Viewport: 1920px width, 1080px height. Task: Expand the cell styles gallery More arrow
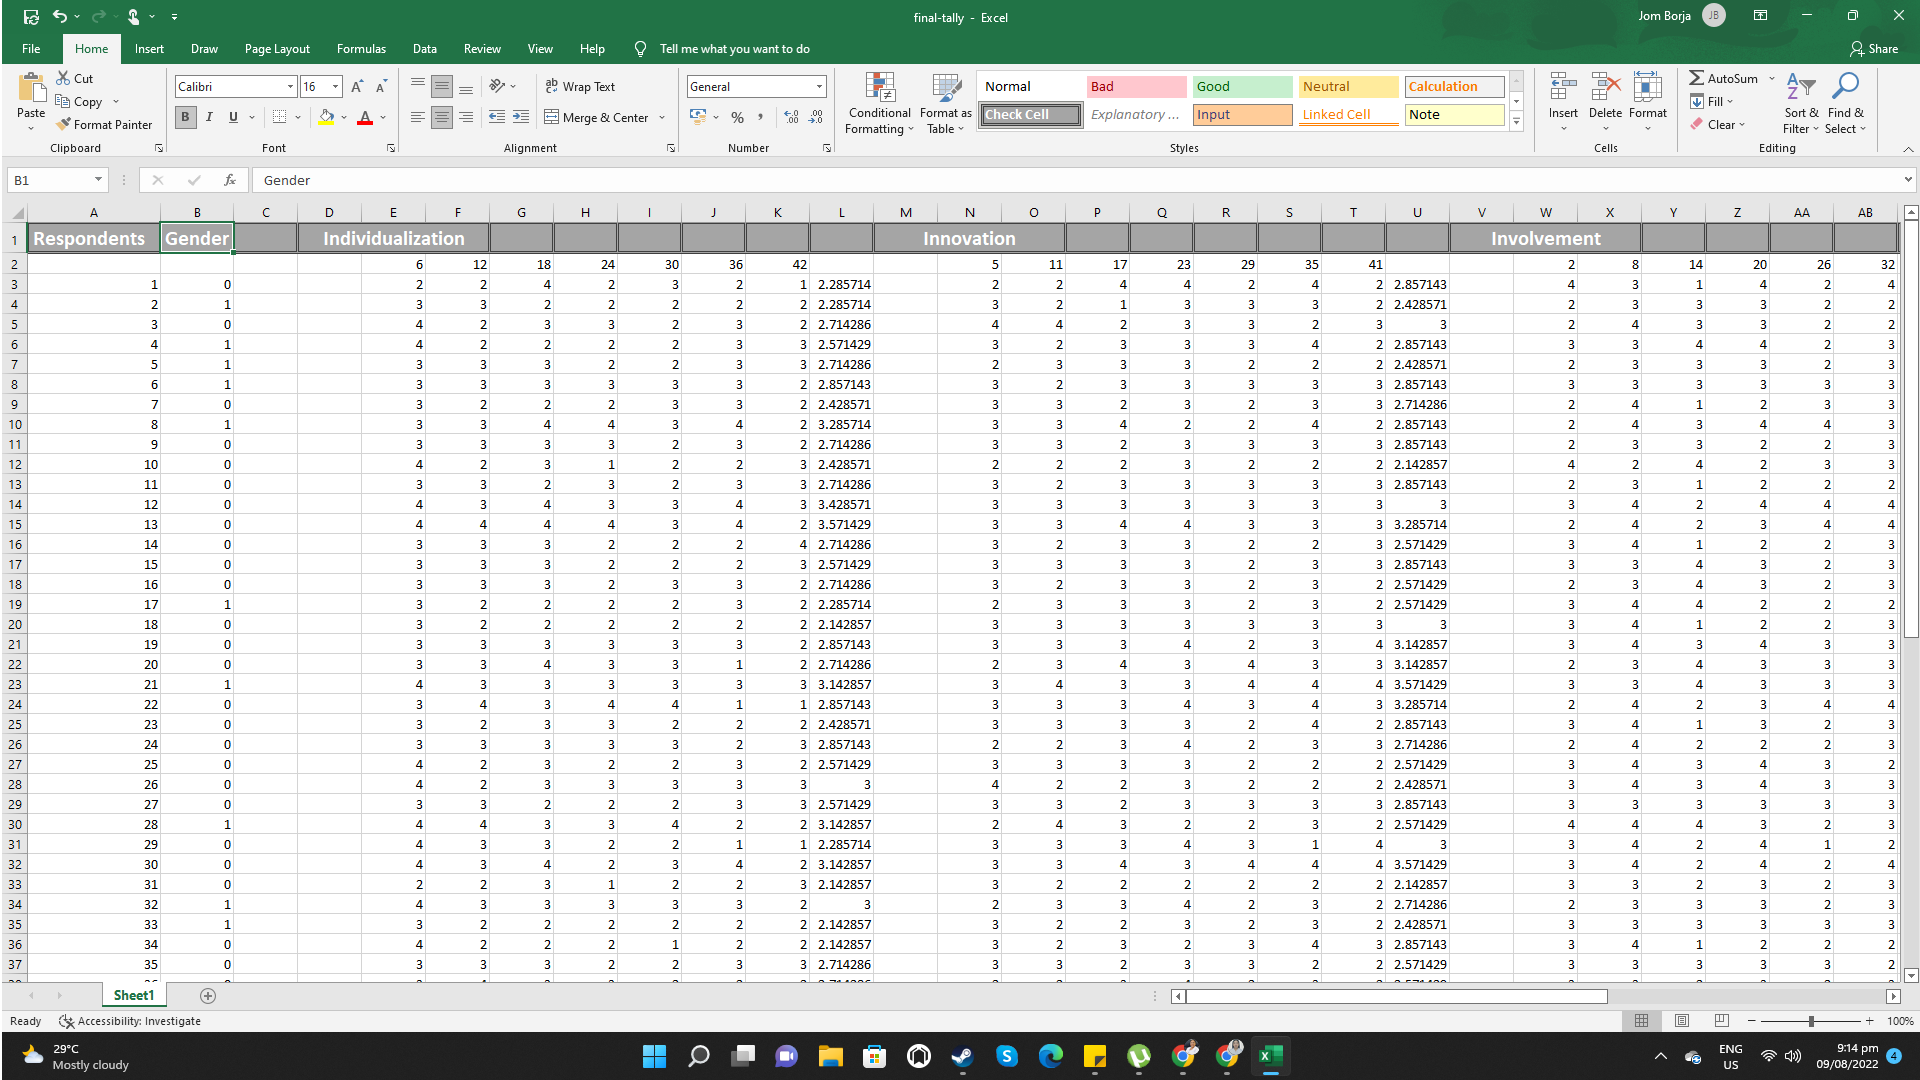click(1516, 122)
